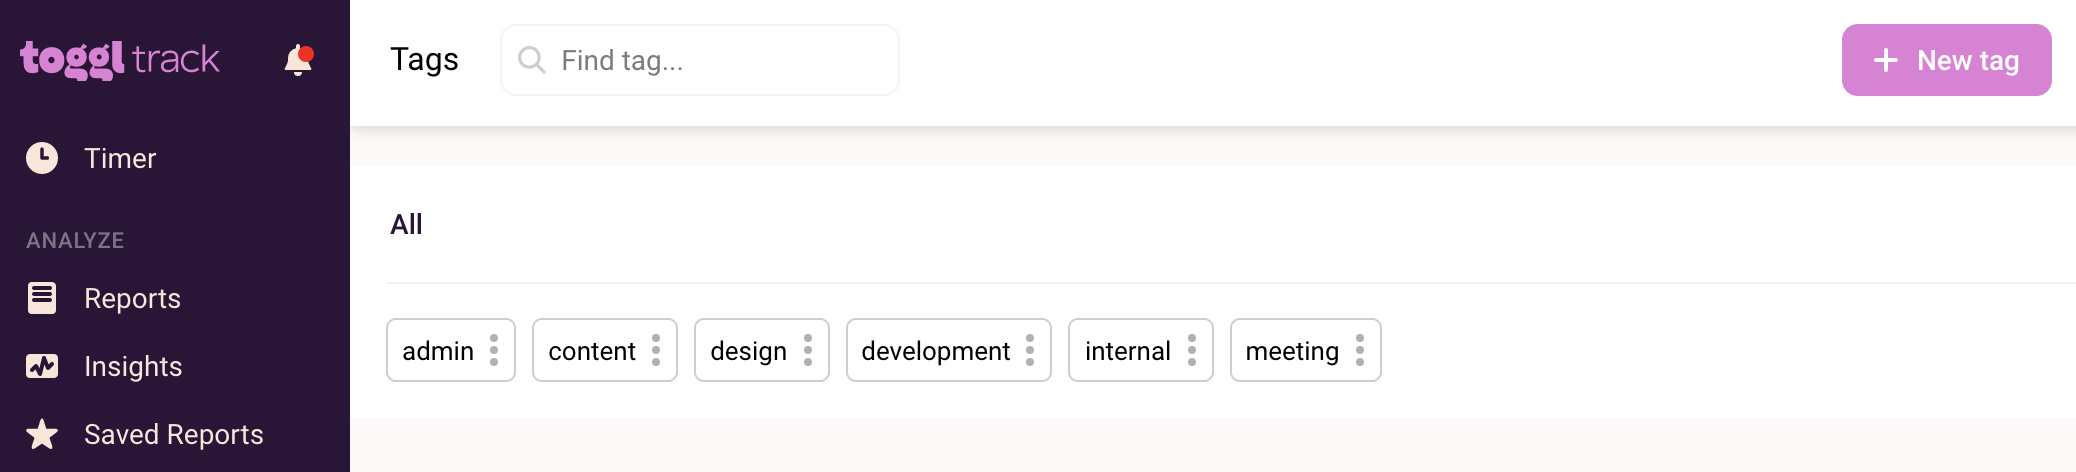
Task: Open options menu for meeting tag
Action: coord(1360,350)
